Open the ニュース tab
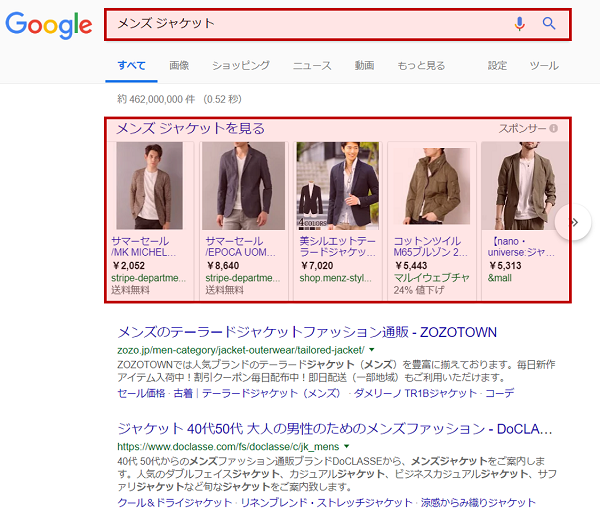The height and width of the screenshot is (518, 600). (312, 65)
